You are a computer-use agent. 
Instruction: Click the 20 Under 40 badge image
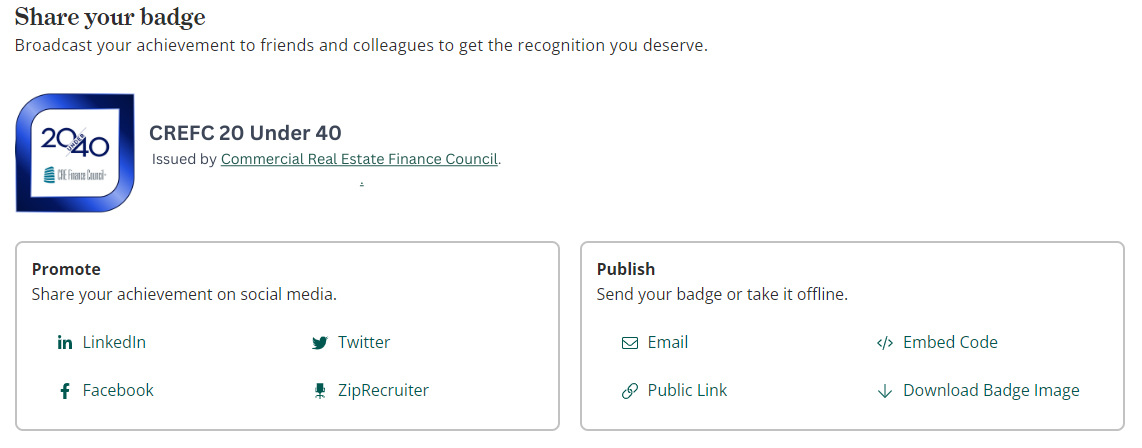tap(75, 153)
